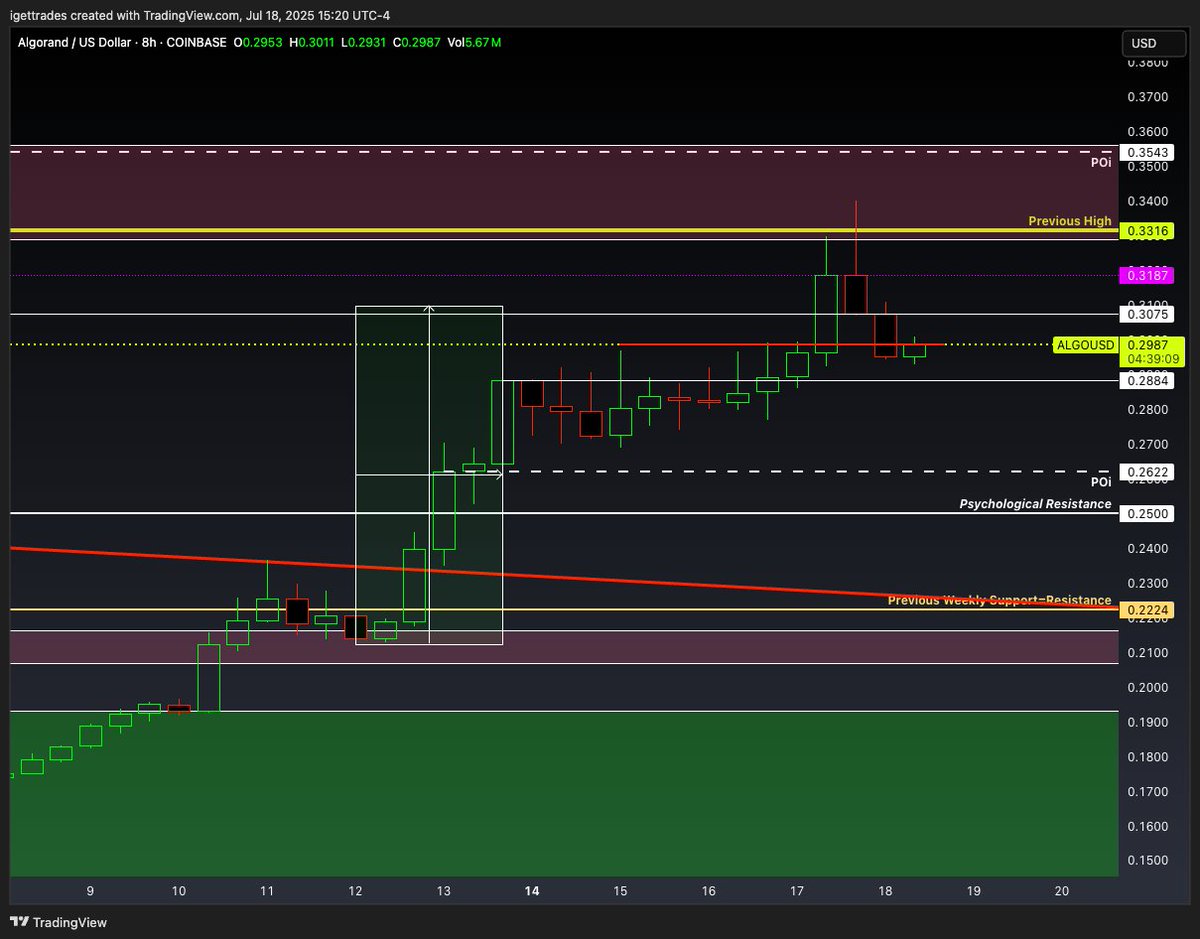The height and width of the screenshot is (939, 1200).
Task: Click the date label 13 on time axis
Action: [x=443, y=891]
